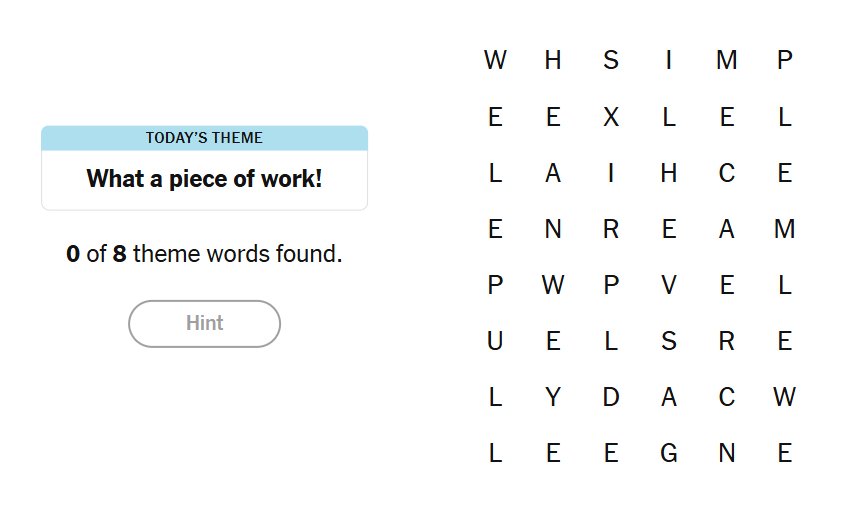Click the "0 of 8 theme words found" text
Screen dimensions: 841x530
tap(204, 254)
